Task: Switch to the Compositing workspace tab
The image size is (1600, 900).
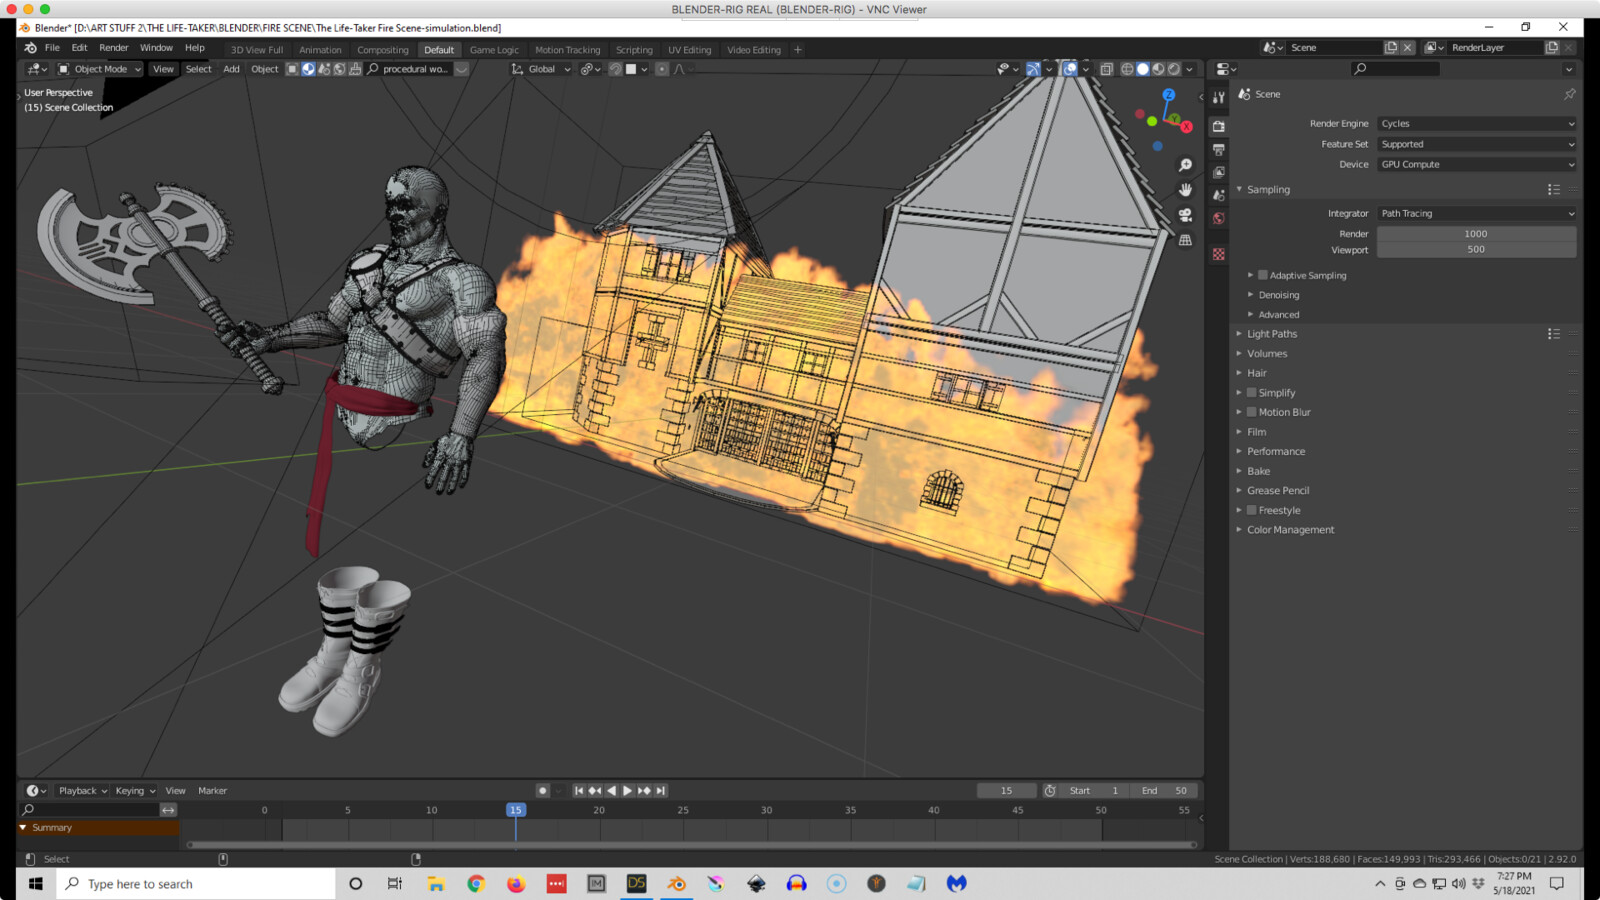Action: [x=383, y=50]
